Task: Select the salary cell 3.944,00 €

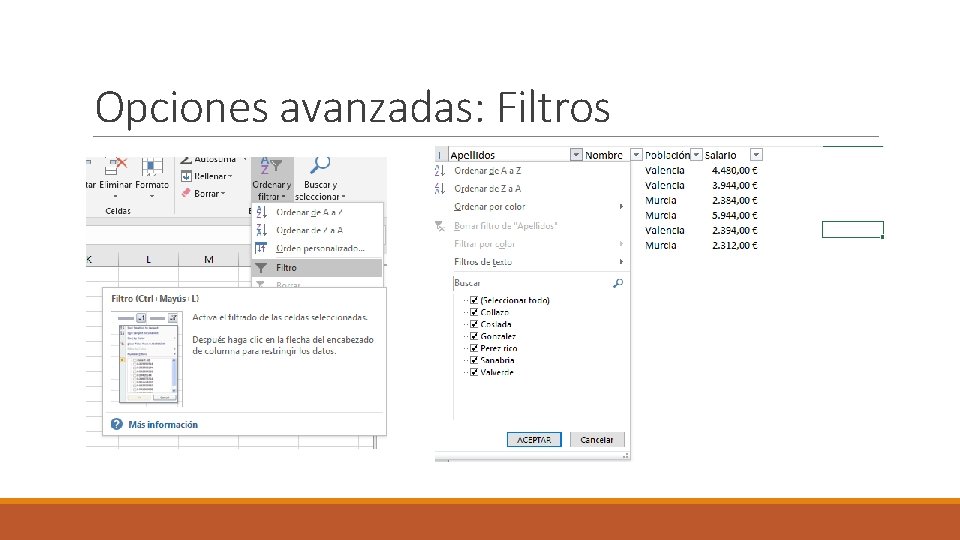Action: coord(734,186)
